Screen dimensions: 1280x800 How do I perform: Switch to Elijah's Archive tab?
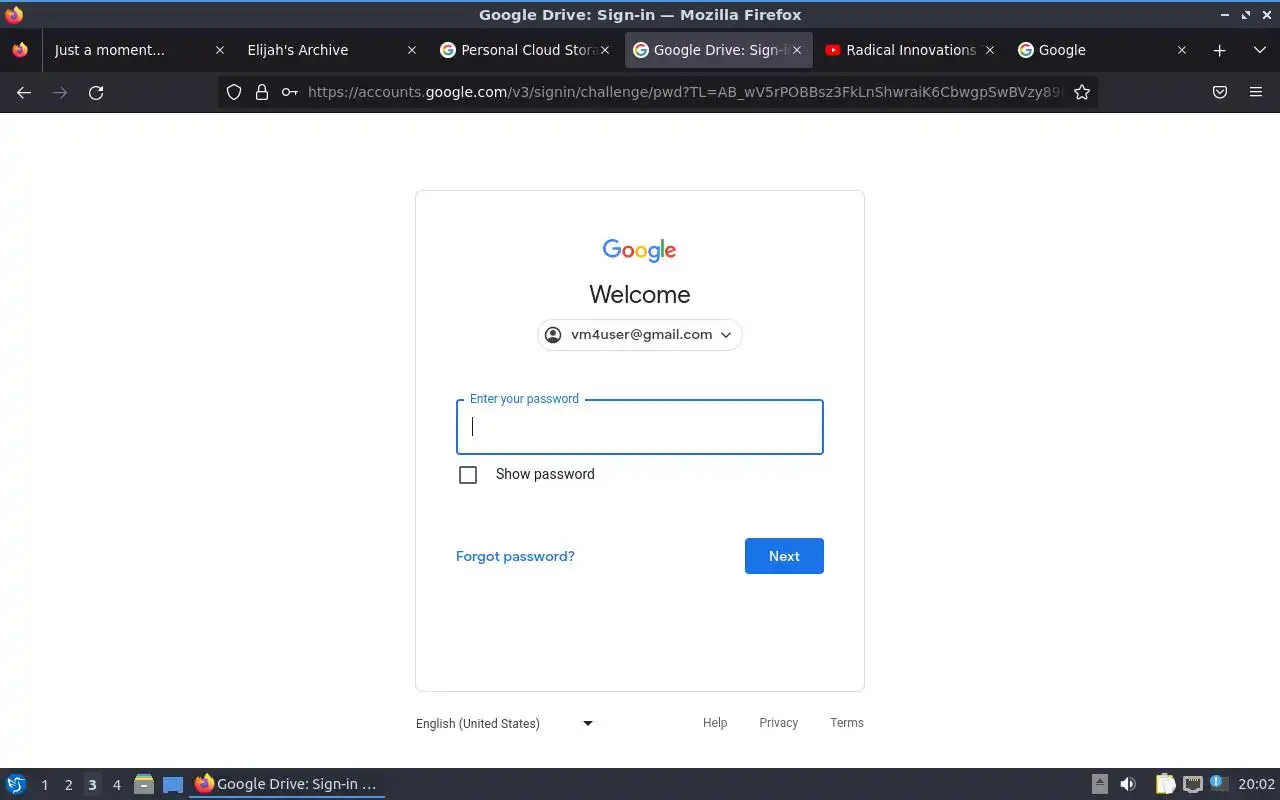point(330,50)
